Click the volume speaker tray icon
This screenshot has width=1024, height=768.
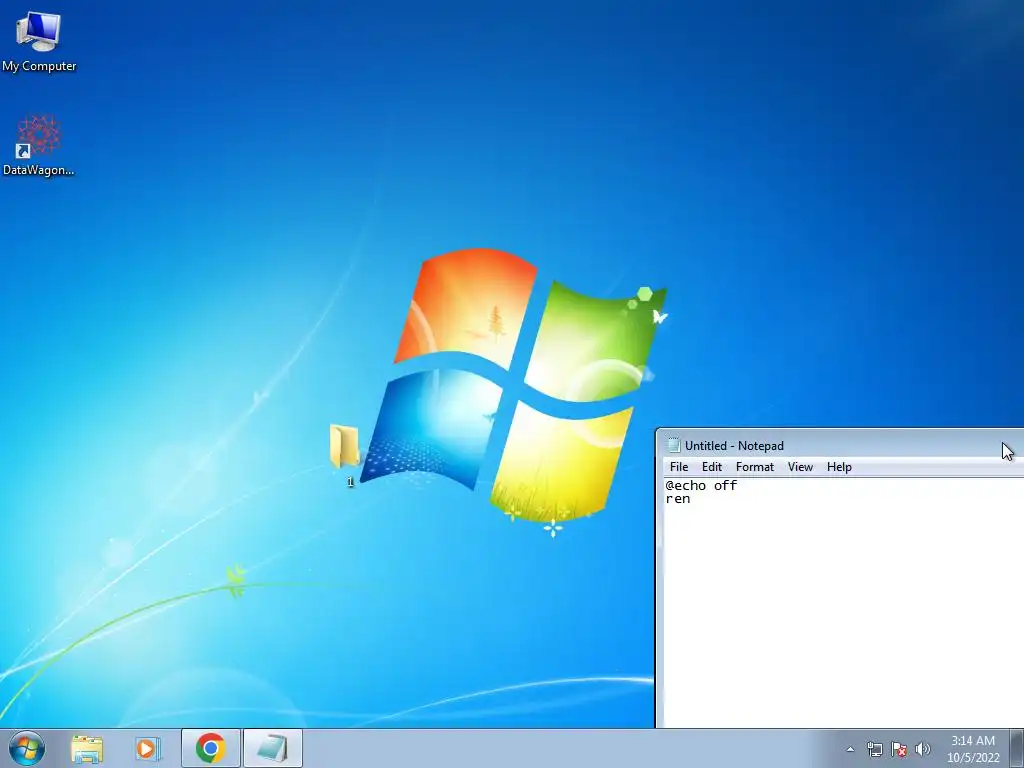(923, 749)
